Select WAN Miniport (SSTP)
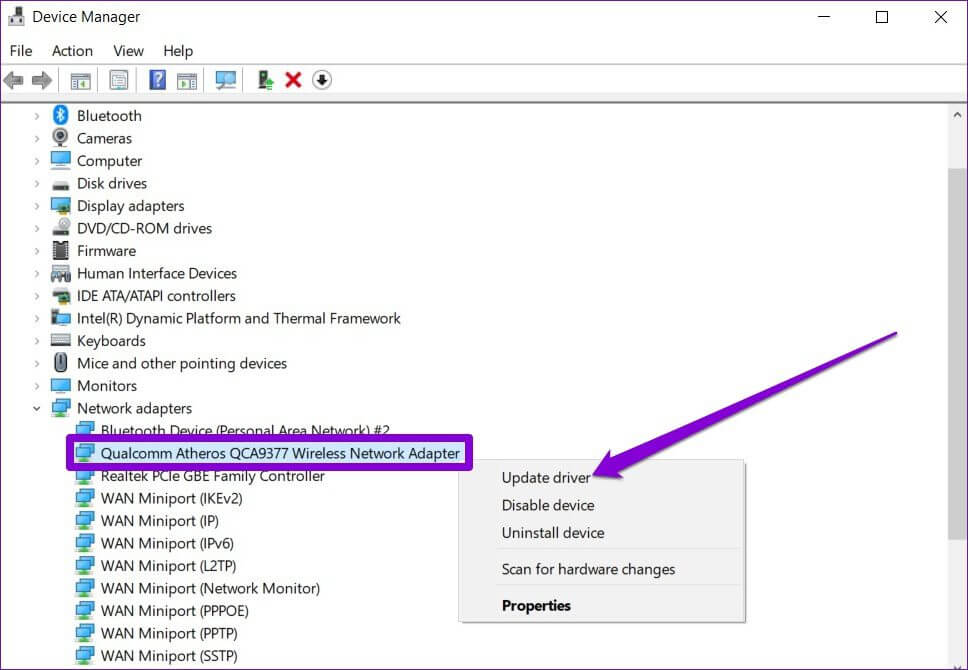 (169, 656)
